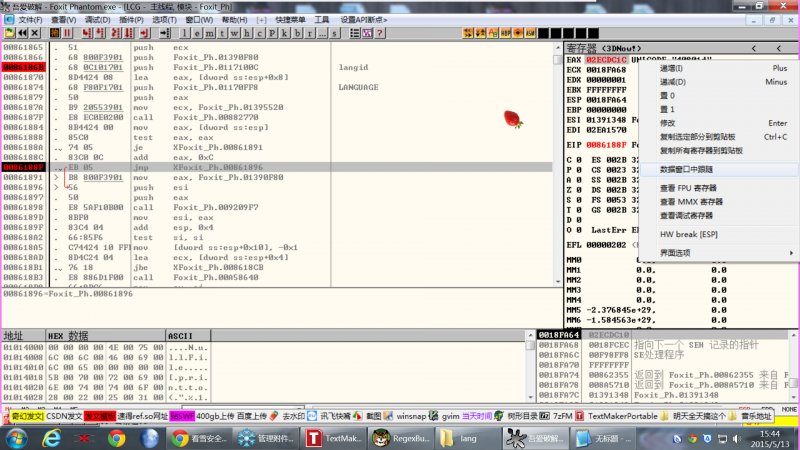Image resolution: width=800 pixels, height=450 pixels.
Task: Click the Open file toolbar icon
Action: [x=9, y=33]
